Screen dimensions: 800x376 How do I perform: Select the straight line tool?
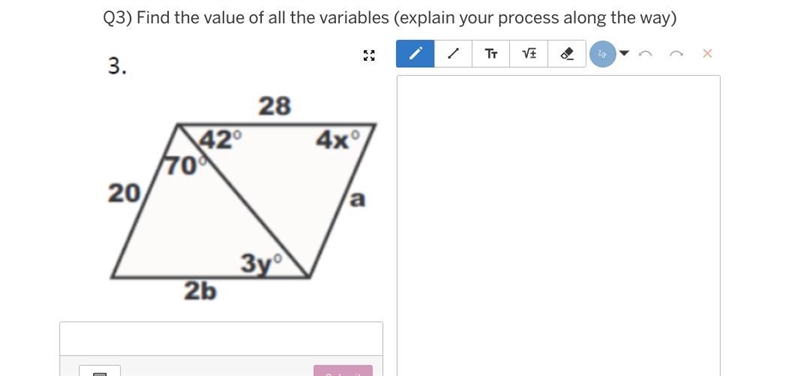pyautogui.click(x=453, y=54)
